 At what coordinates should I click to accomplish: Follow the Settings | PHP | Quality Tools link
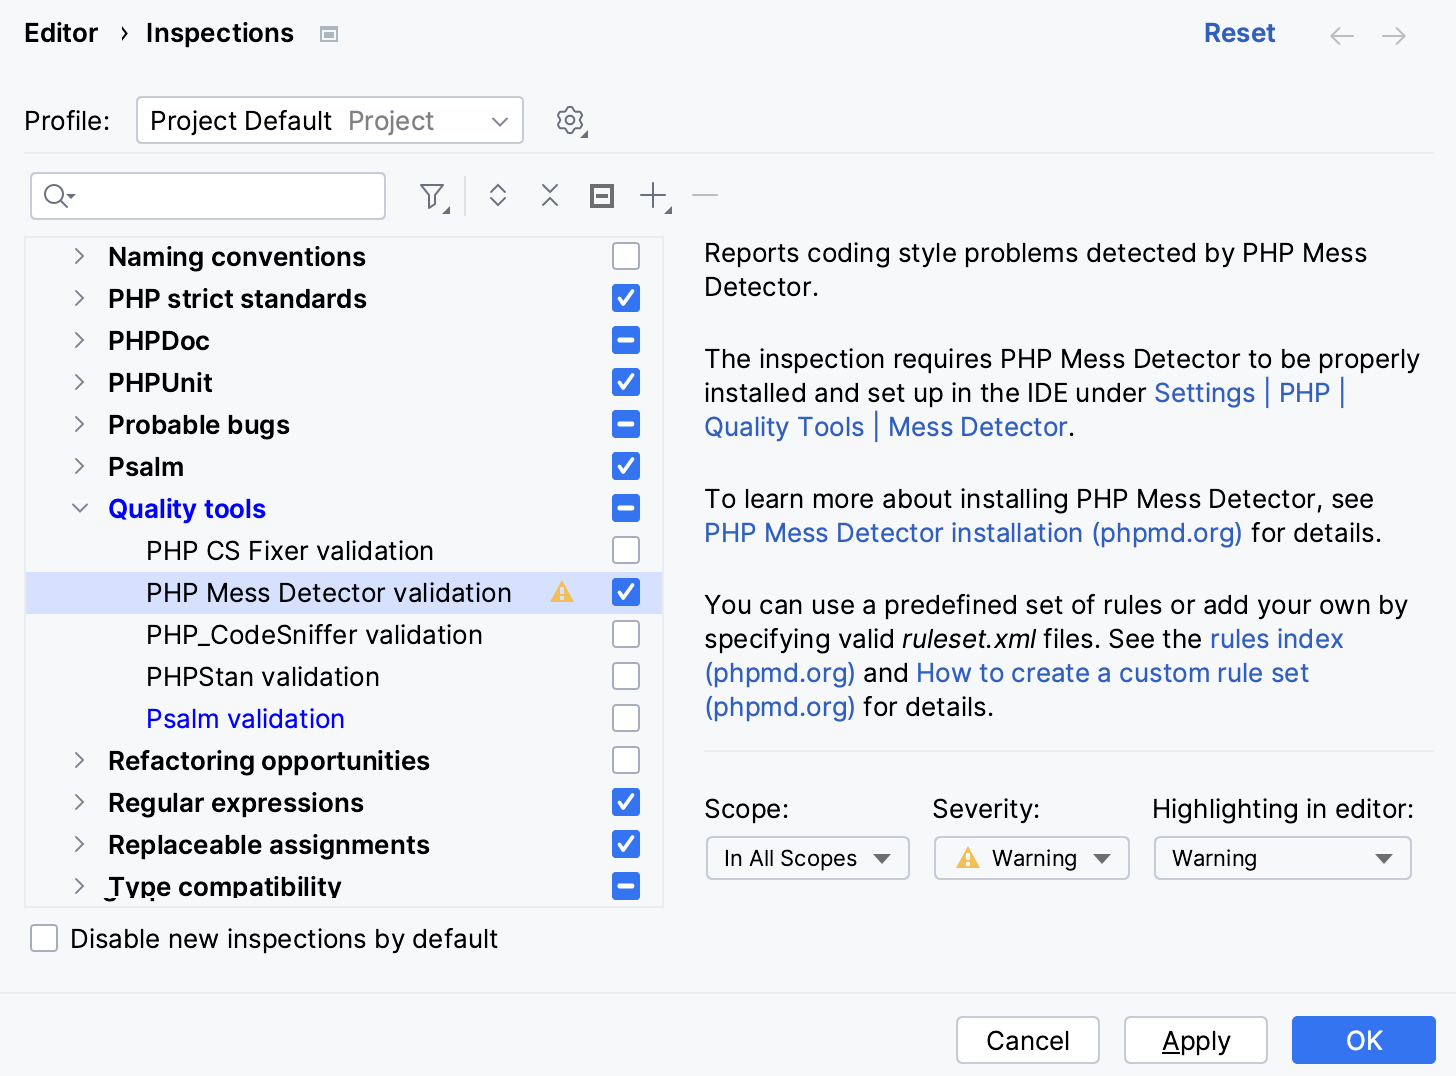(1204, 392)
